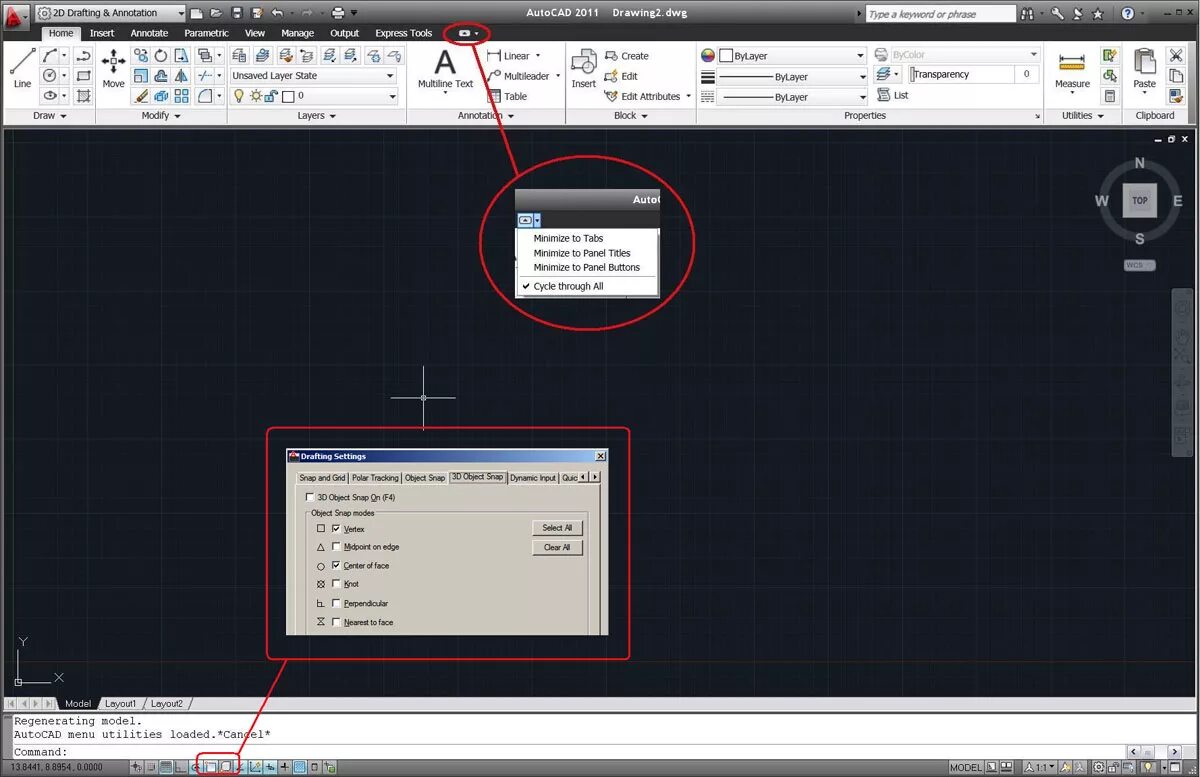1200x777 pixels.
Task: Click the Undo arrow in quick access toolbar
Action: click(277, 13)
